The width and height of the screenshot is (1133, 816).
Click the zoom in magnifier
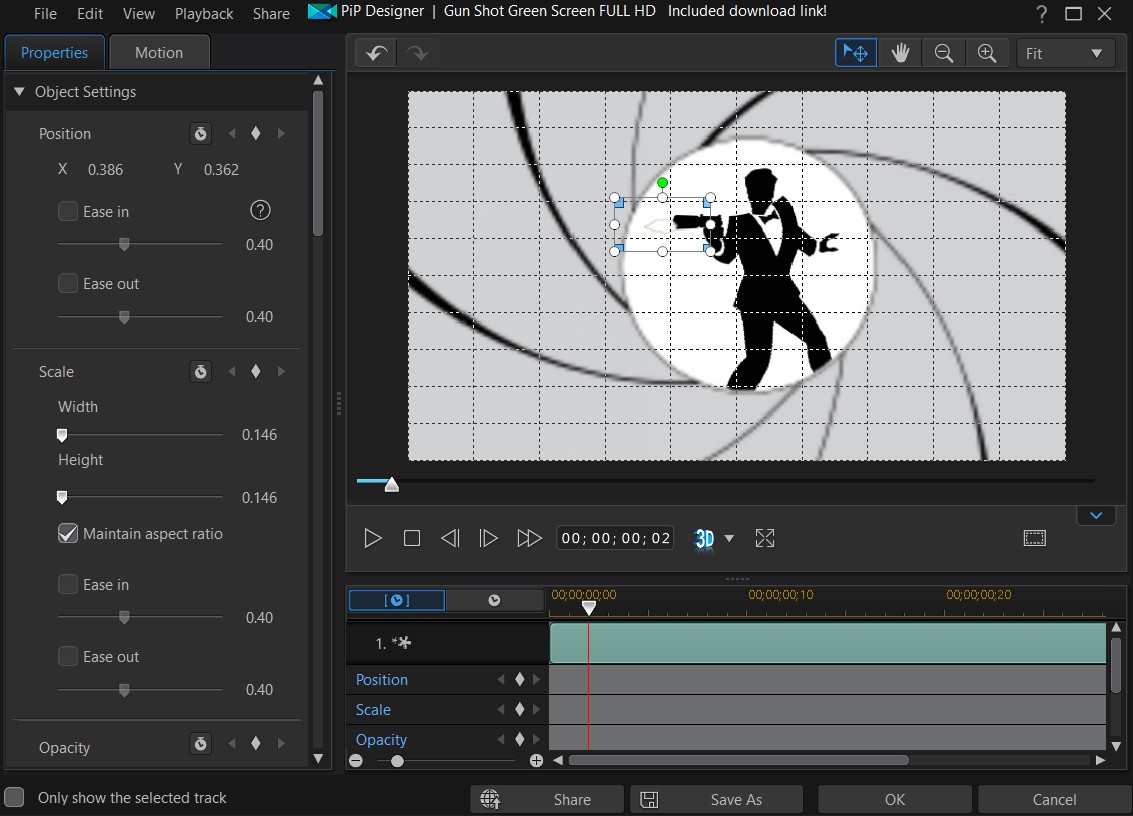987,53
